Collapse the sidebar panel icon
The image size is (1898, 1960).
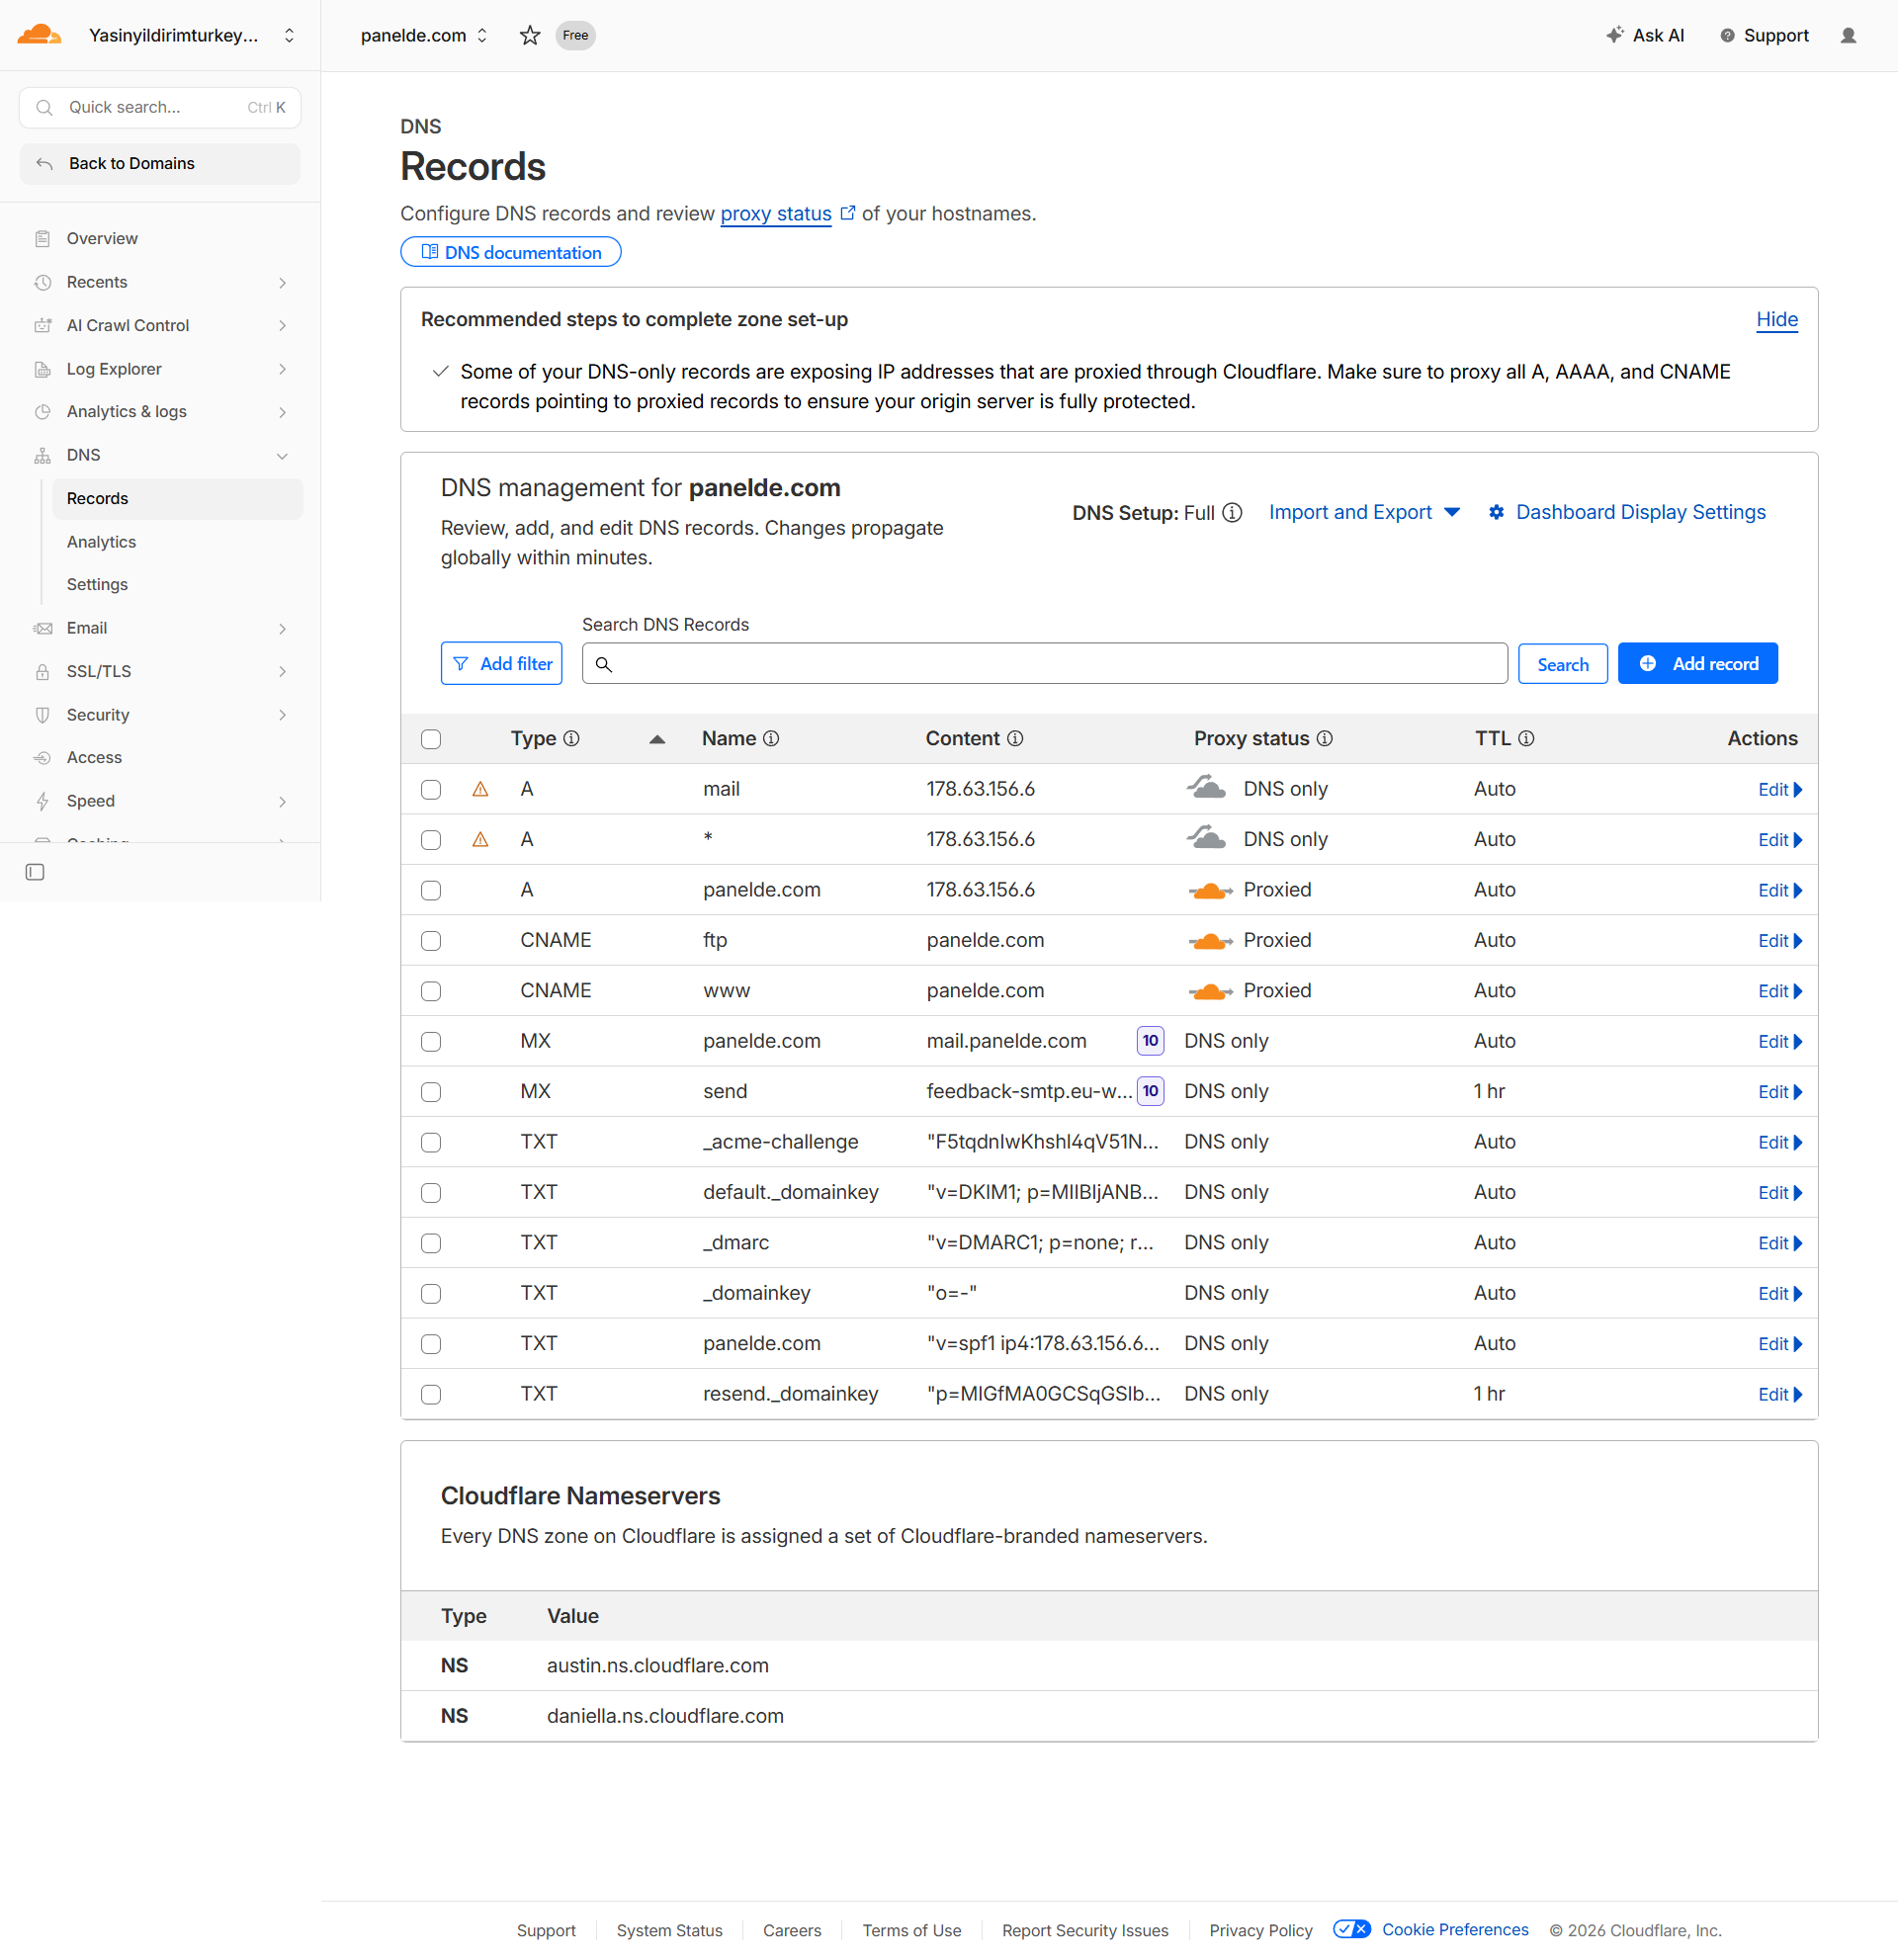(35, 872)
